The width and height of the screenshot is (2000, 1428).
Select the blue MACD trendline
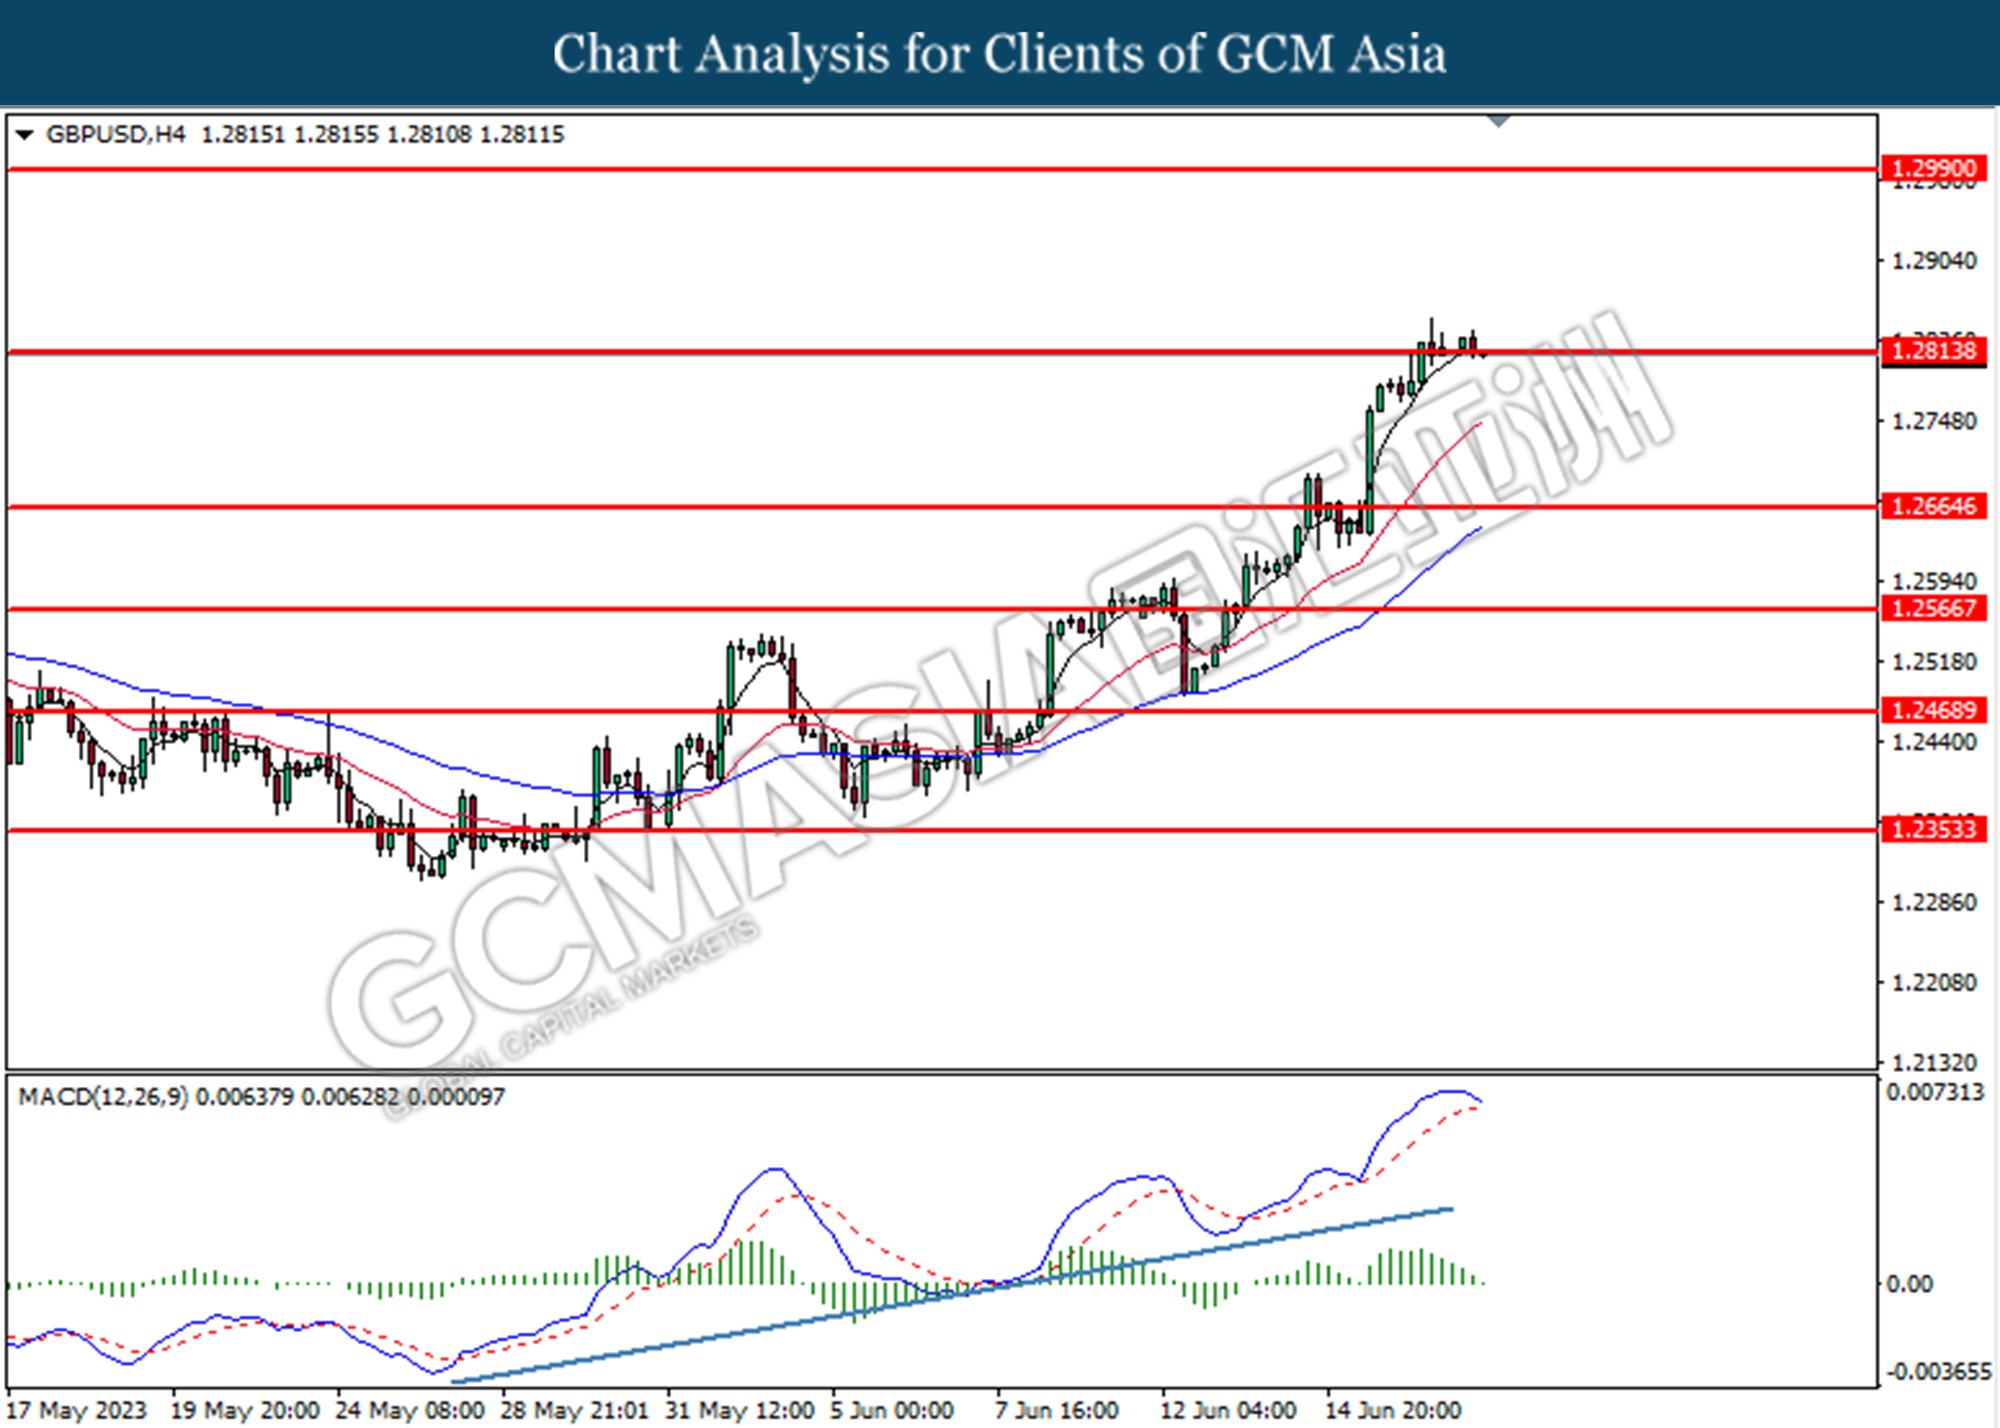pyautogui.click(x=952, y=1296)
